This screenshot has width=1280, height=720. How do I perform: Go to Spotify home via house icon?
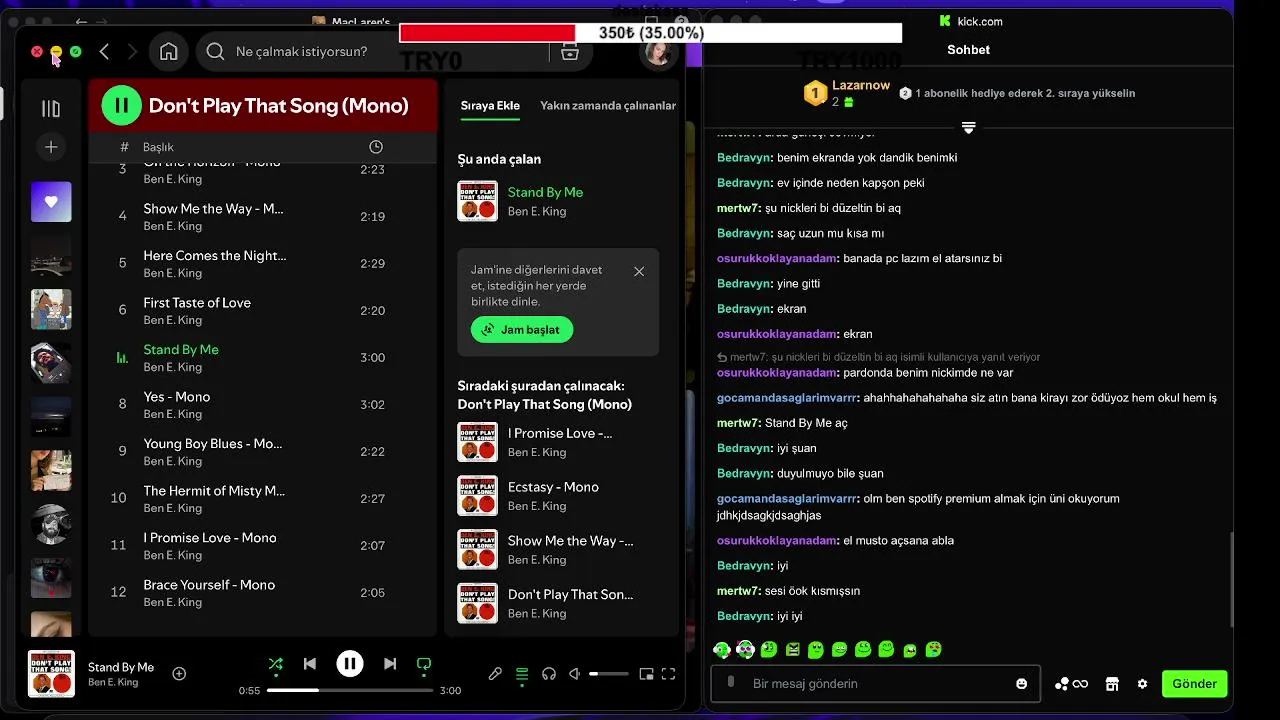(169, 51)
